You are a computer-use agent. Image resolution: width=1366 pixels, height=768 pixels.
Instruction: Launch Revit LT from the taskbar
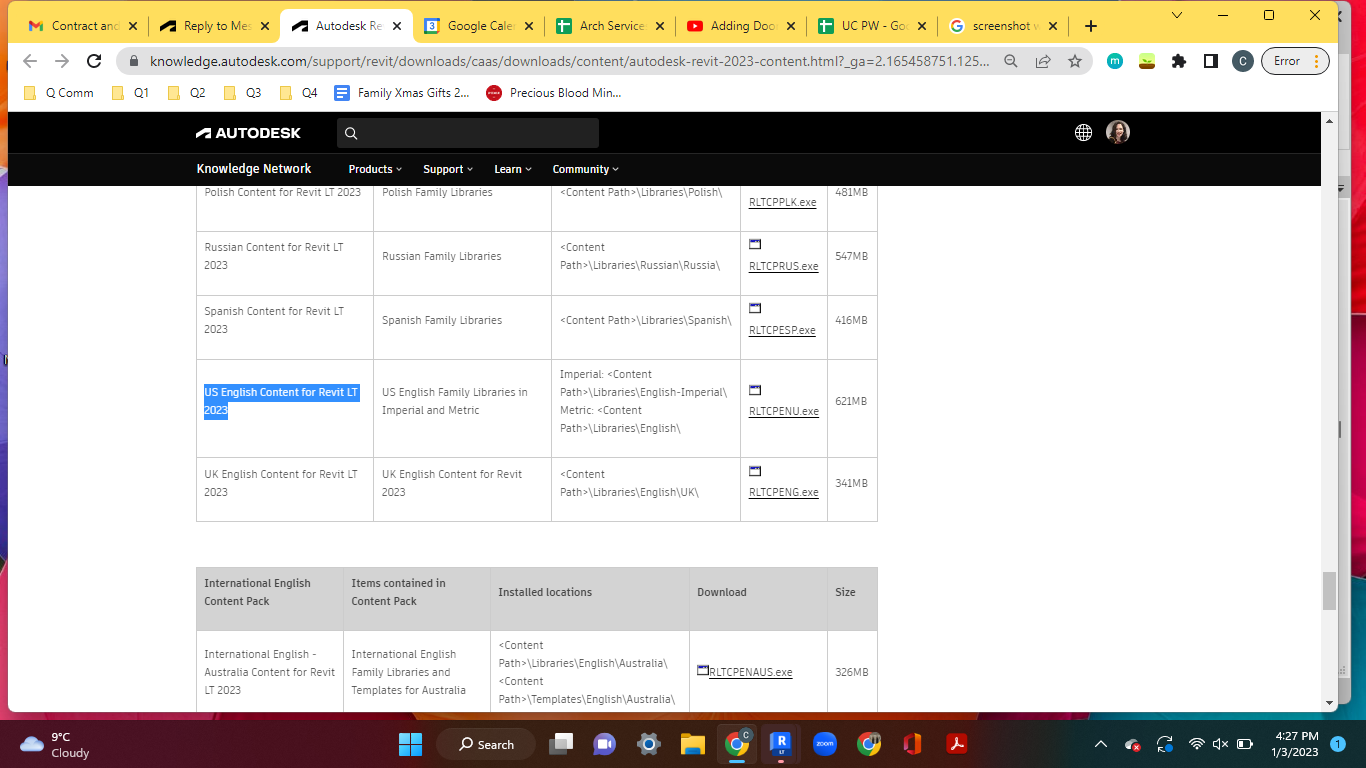pos(781,744)
